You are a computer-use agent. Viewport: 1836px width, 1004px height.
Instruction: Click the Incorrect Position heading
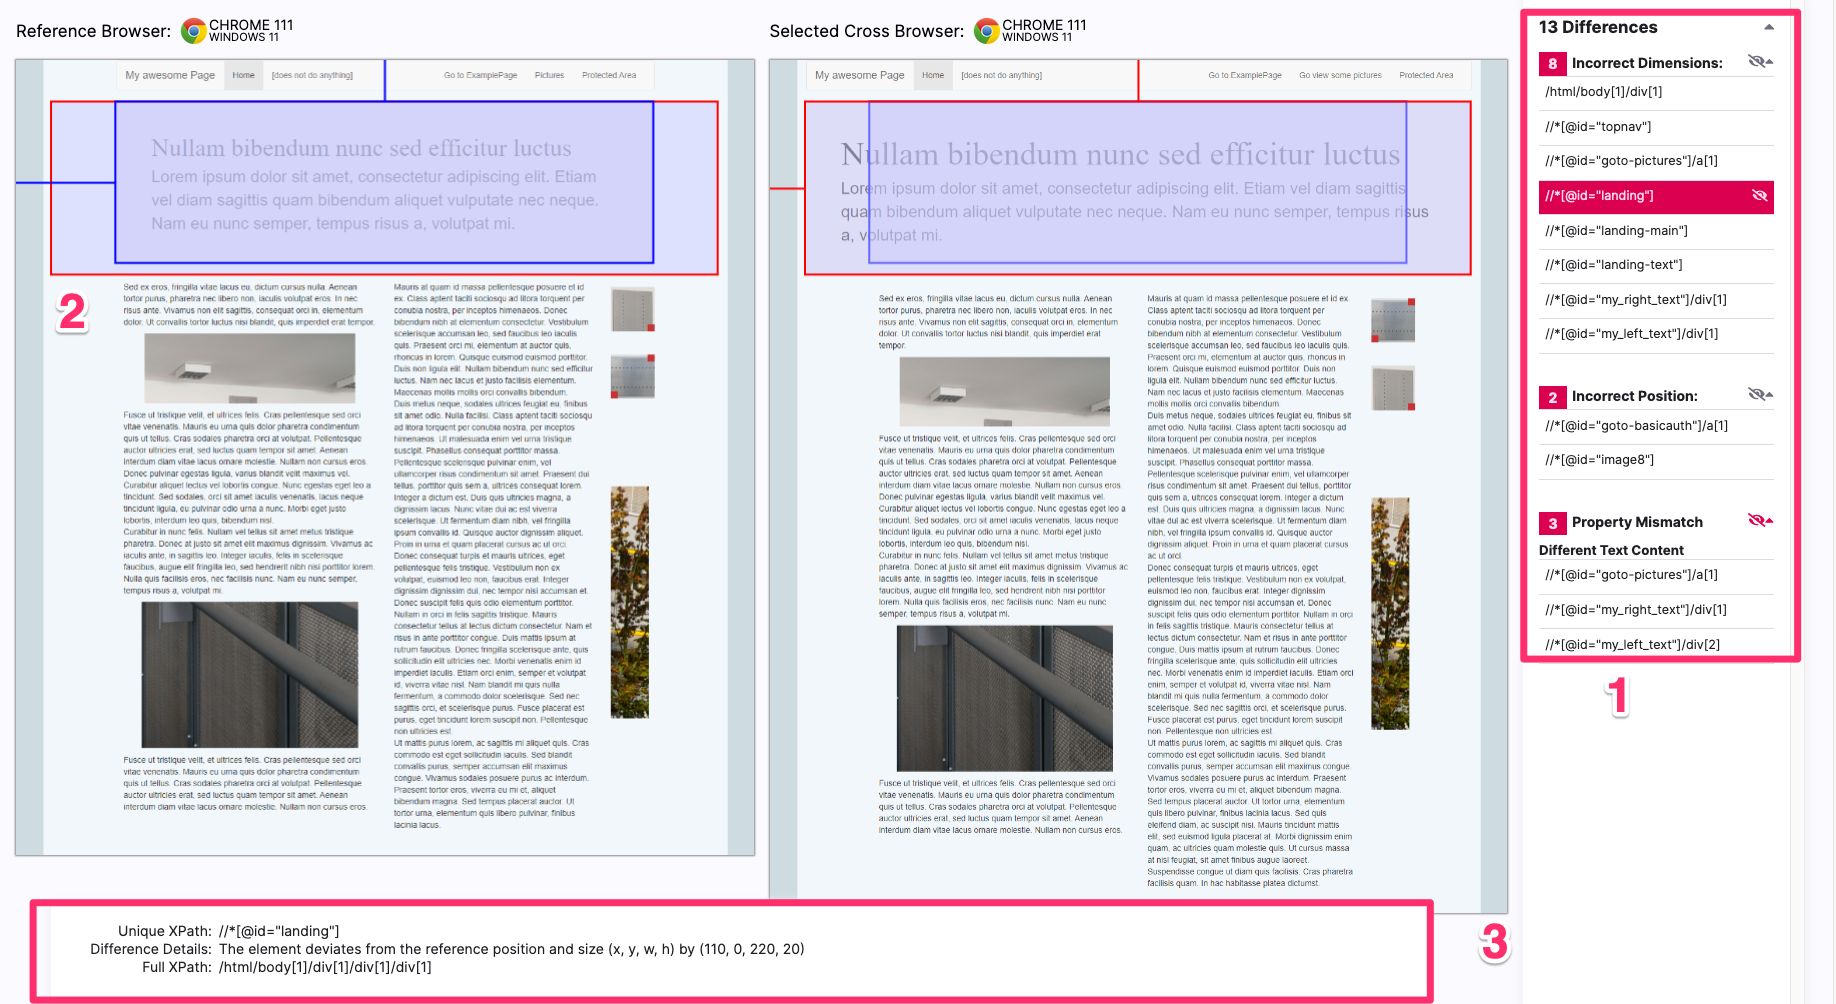click(x=1635, y=396)
